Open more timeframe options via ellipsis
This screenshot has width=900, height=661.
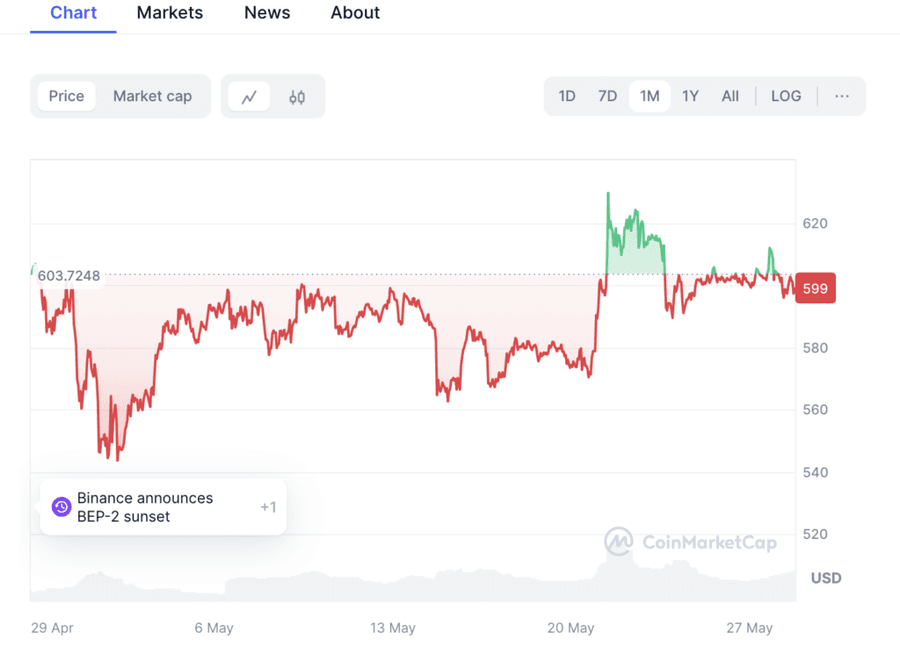point(842,95)
